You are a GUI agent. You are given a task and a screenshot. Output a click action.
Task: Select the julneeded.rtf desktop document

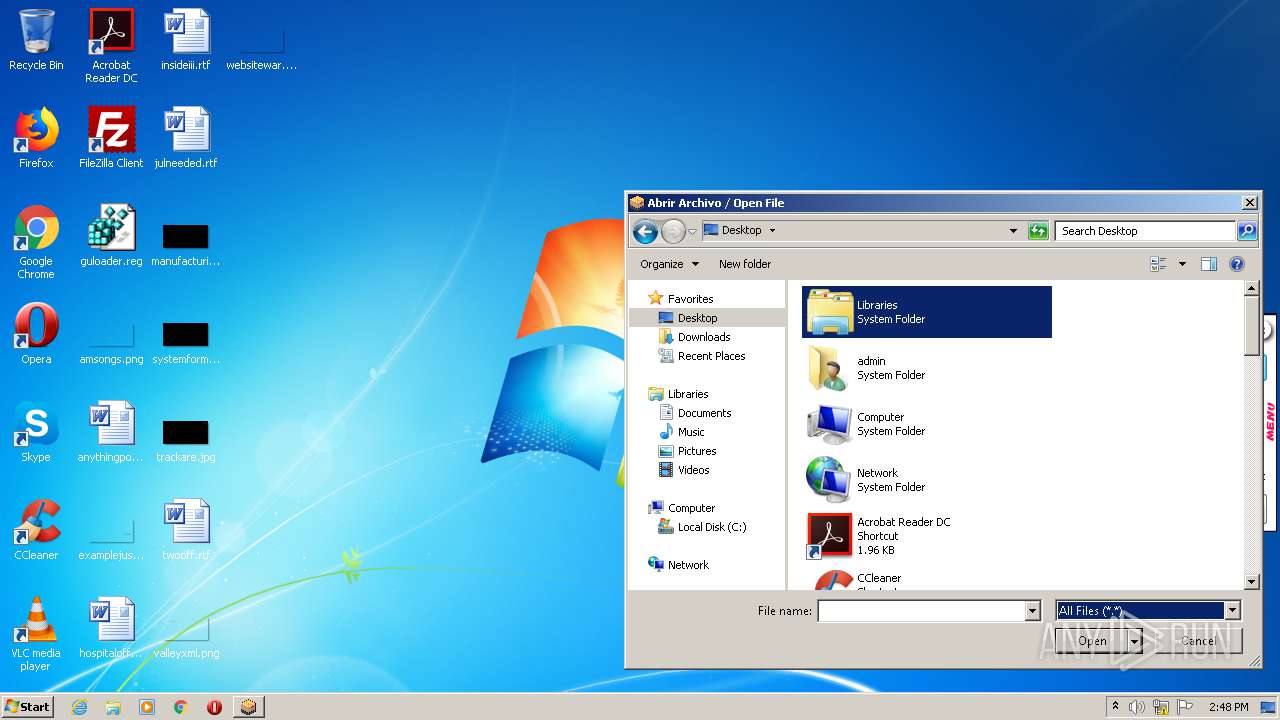tap(186, 138)
